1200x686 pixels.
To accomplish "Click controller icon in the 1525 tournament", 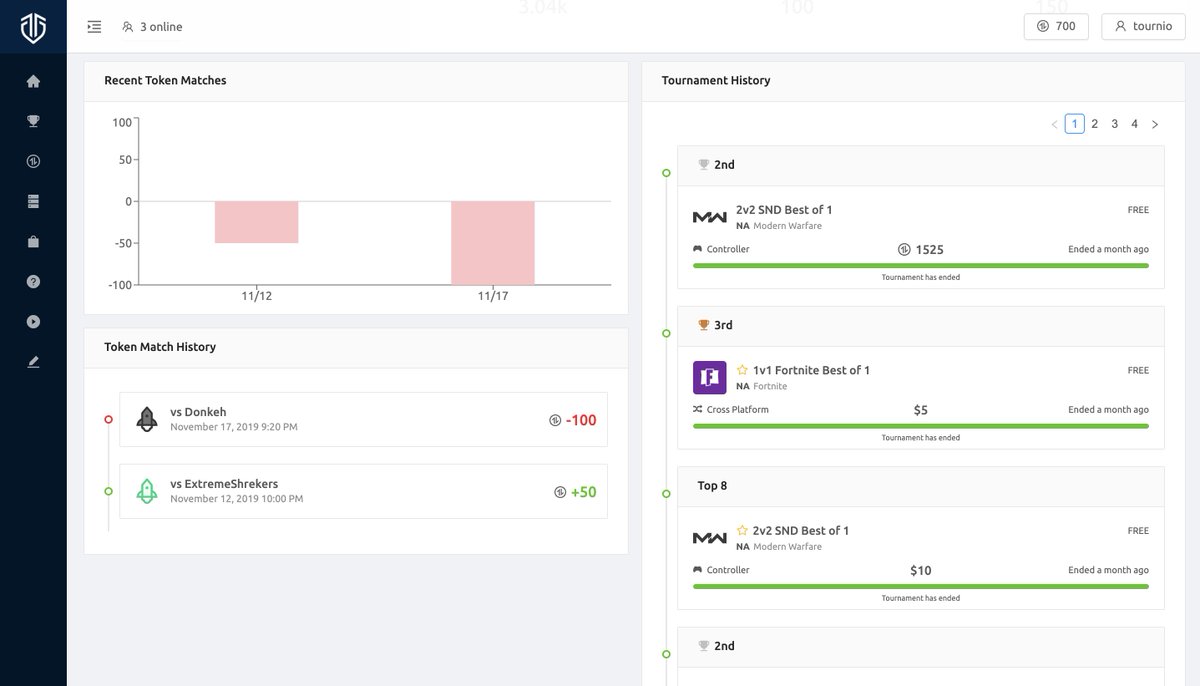I will coord(698,249).
